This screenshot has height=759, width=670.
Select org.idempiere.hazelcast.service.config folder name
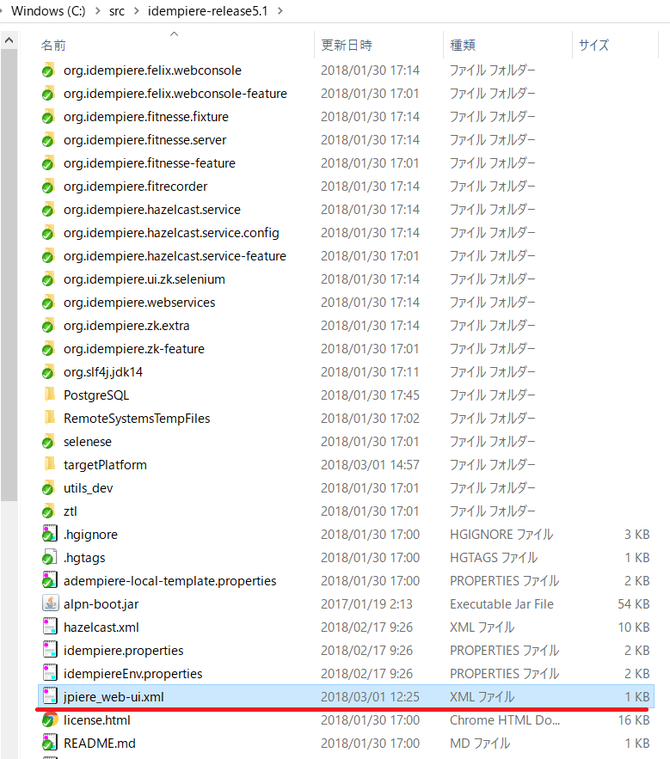click(x=171, y=233)
